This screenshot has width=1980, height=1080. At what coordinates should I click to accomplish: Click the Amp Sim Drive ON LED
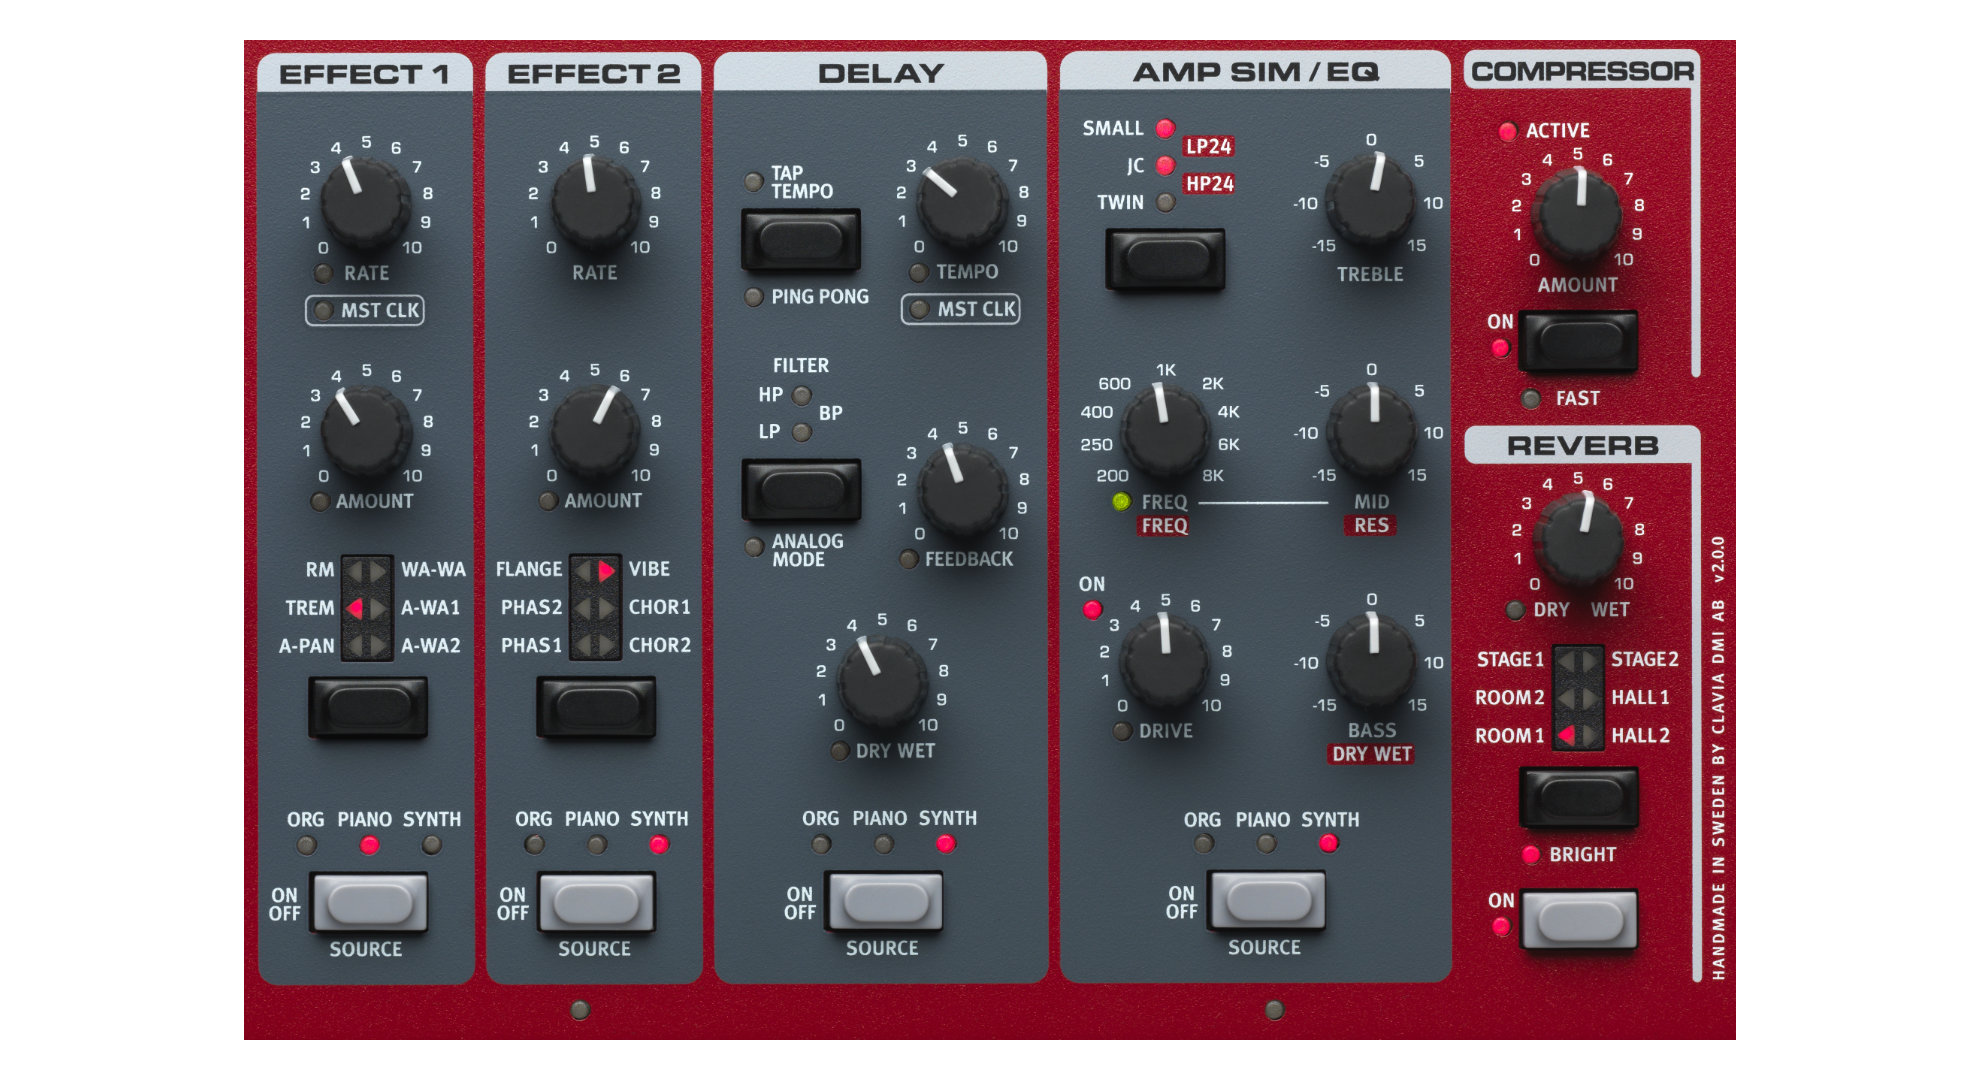(x=1092, y=609)
